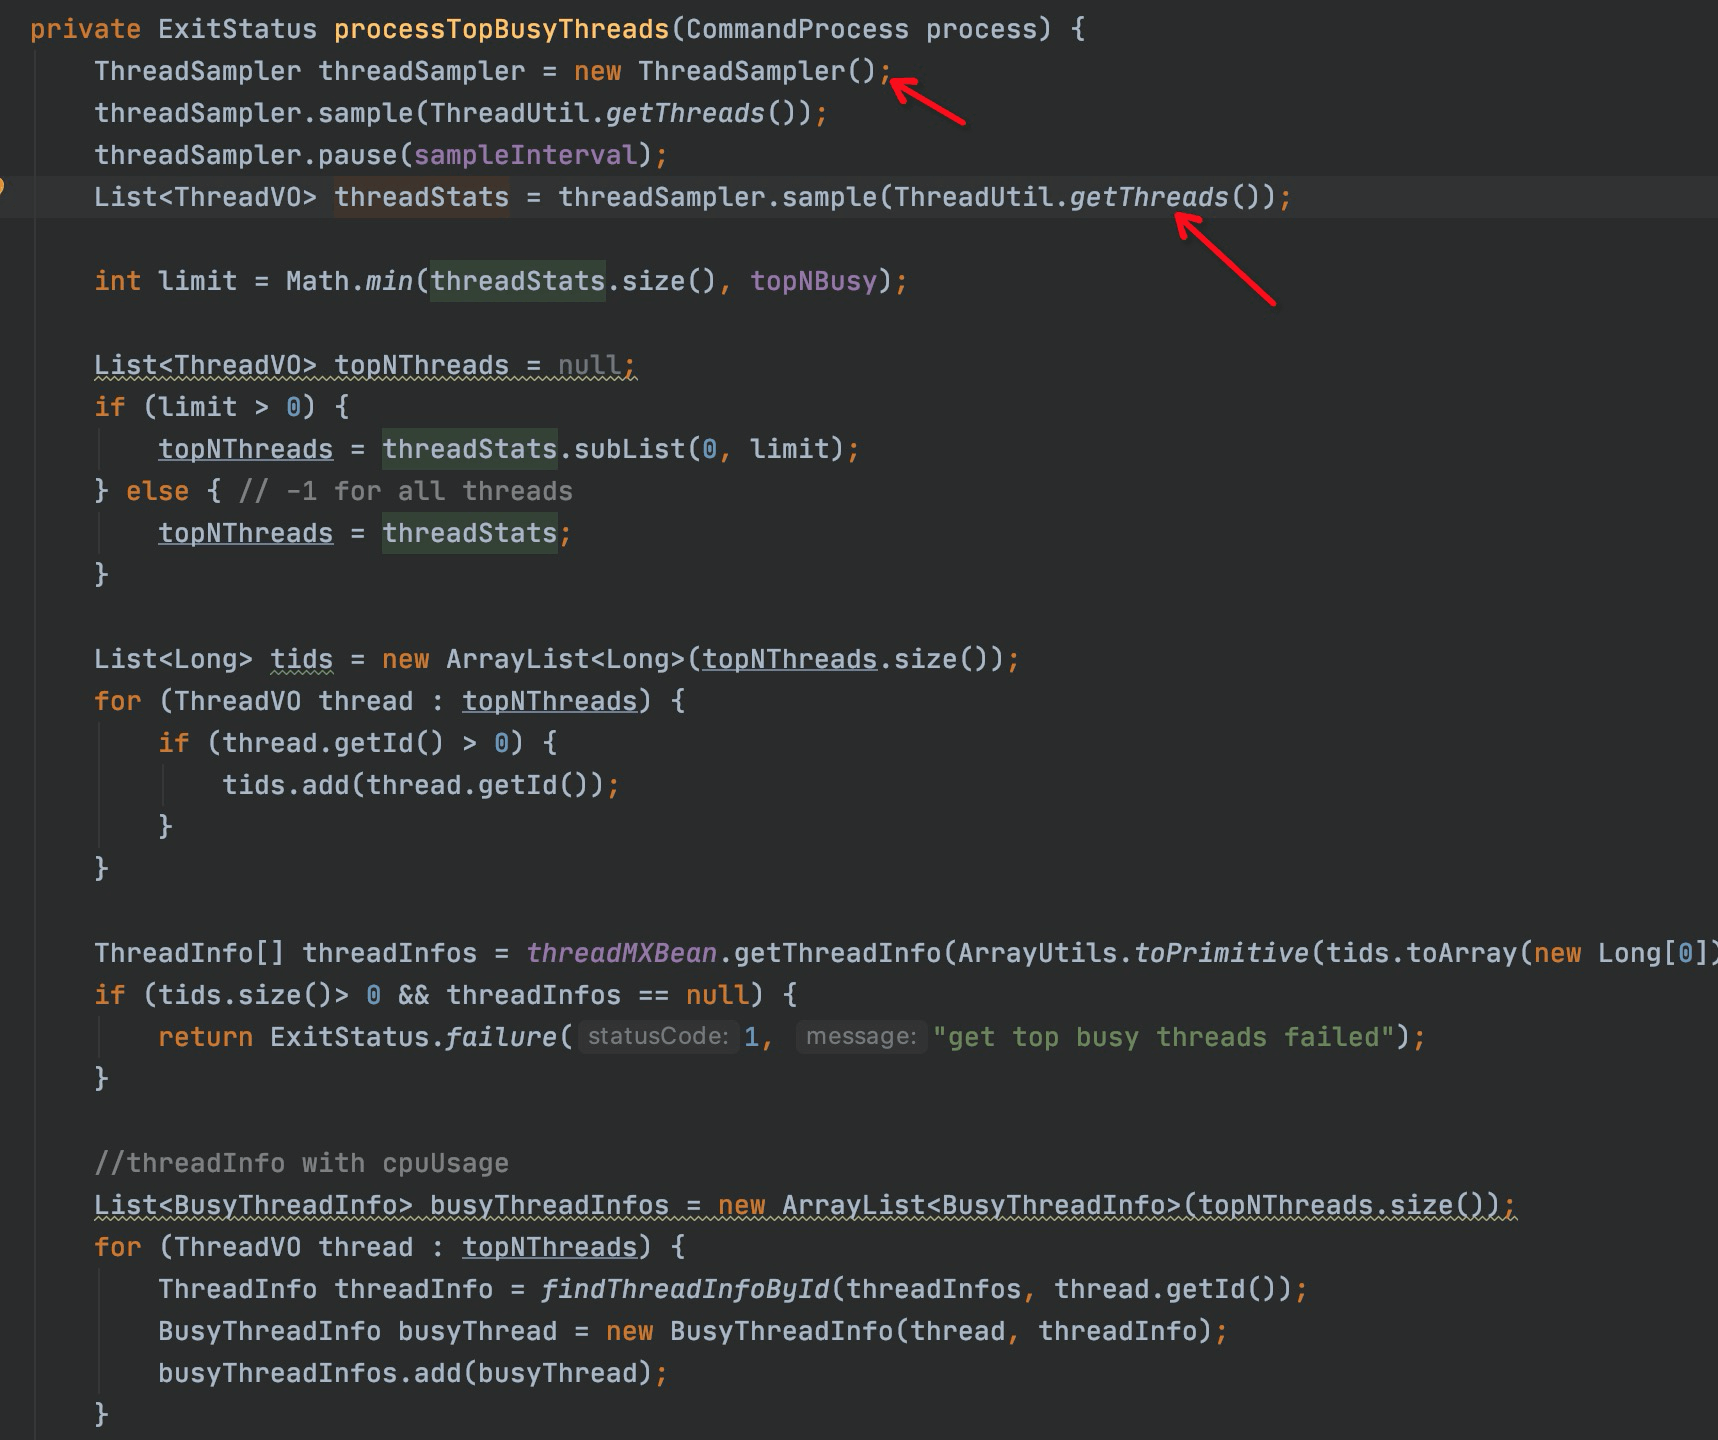
Task: Click the null value assigned to topNThreads
Action: pos(589,365)
